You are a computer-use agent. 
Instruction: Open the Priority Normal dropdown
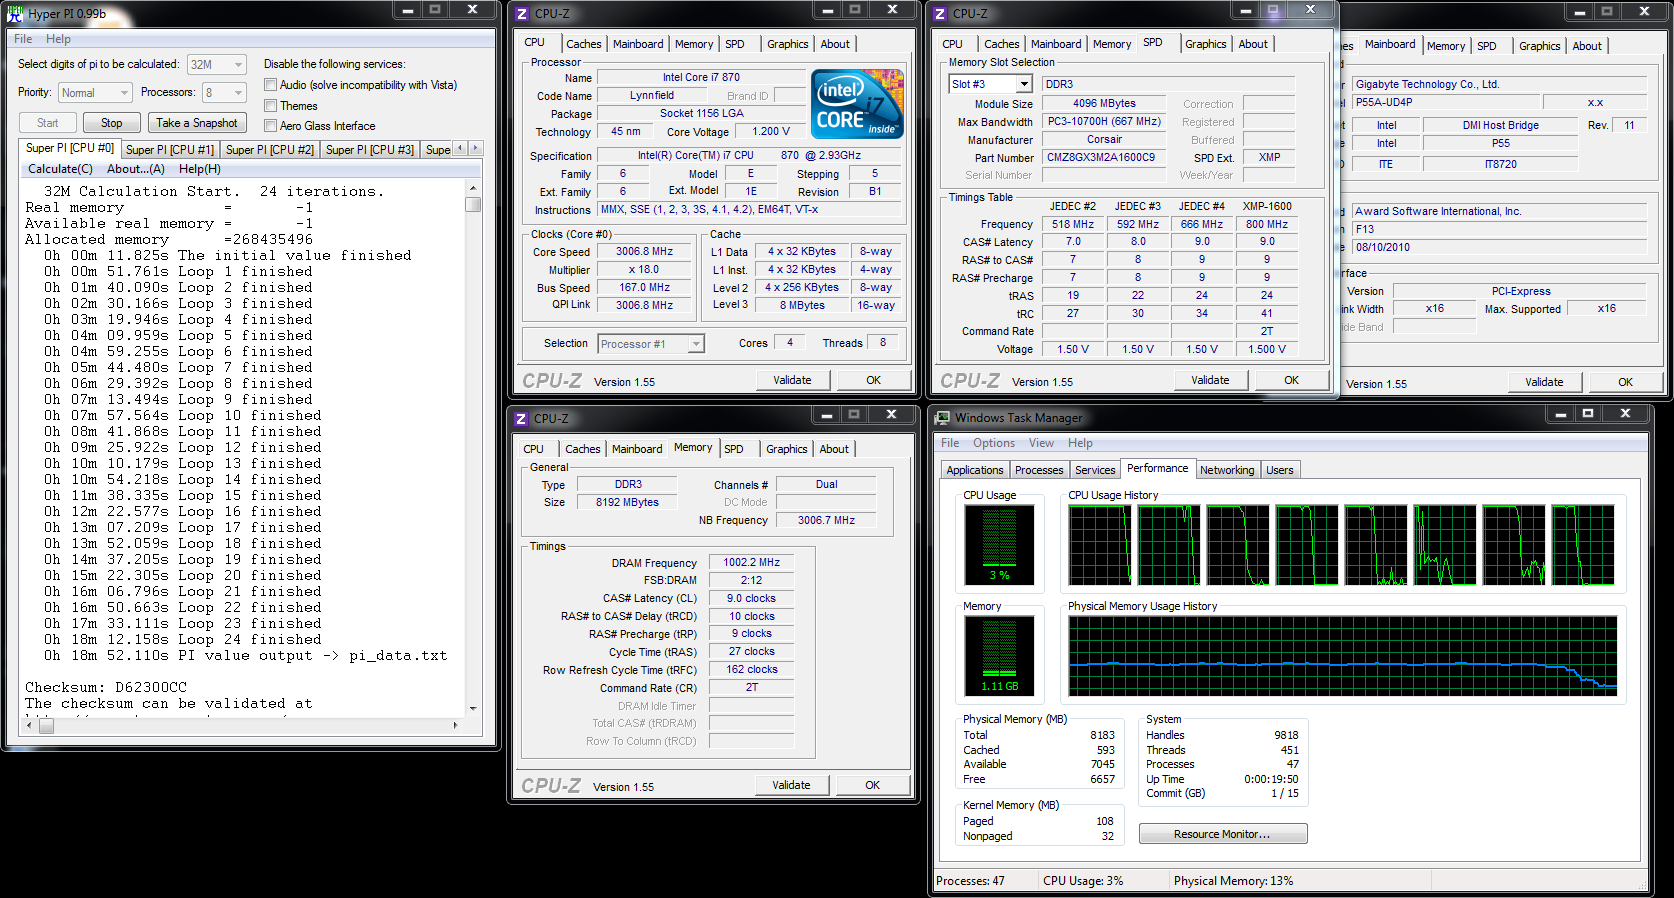pyautogui.click(x=95, y=93)
